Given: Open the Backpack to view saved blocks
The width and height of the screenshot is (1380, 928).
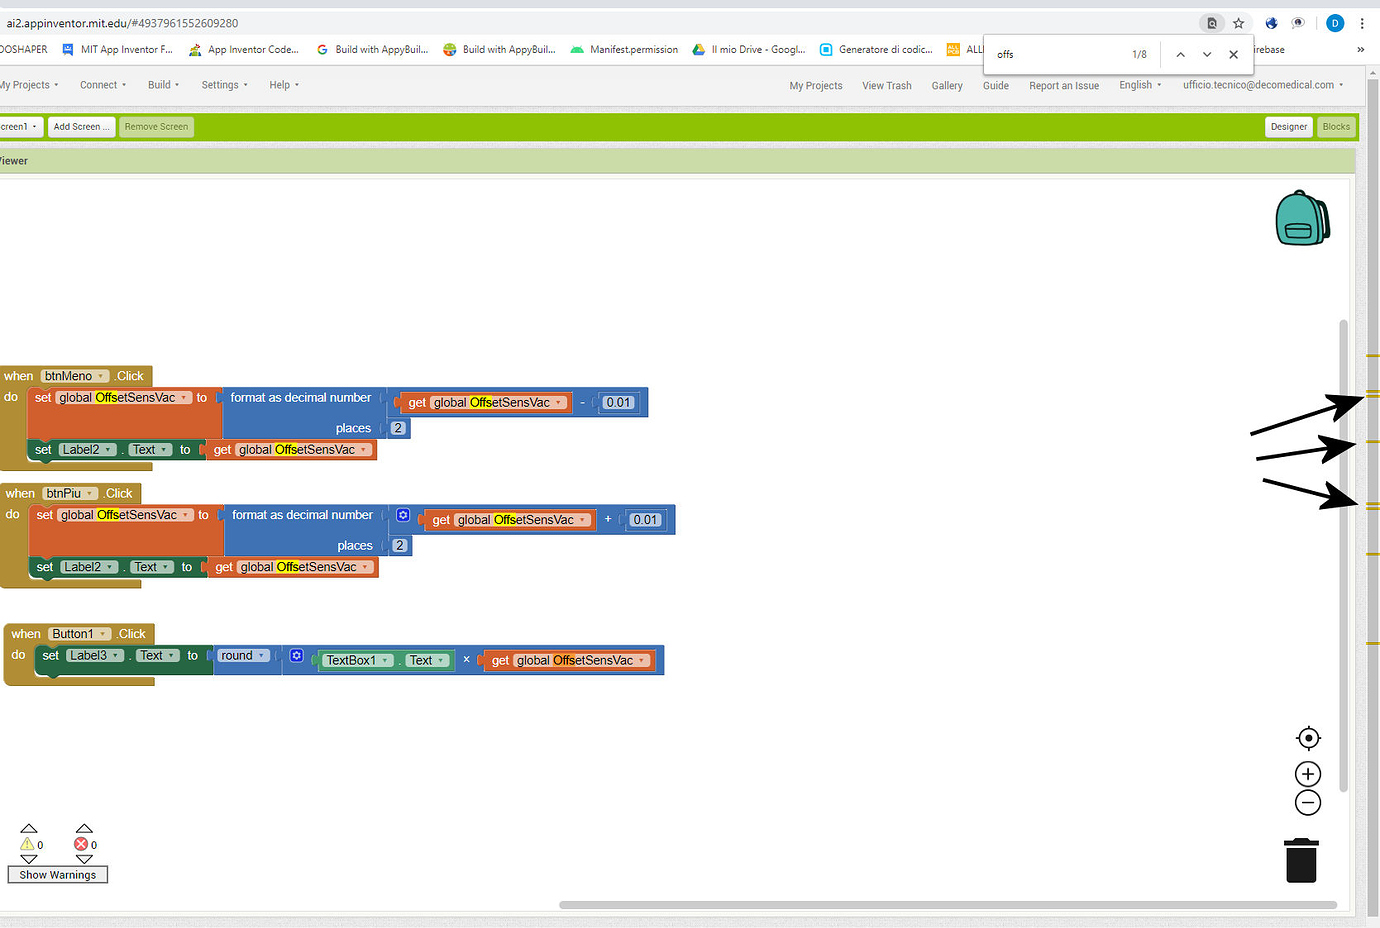Looking at the screenshot, I should [x=1303, y=217].
